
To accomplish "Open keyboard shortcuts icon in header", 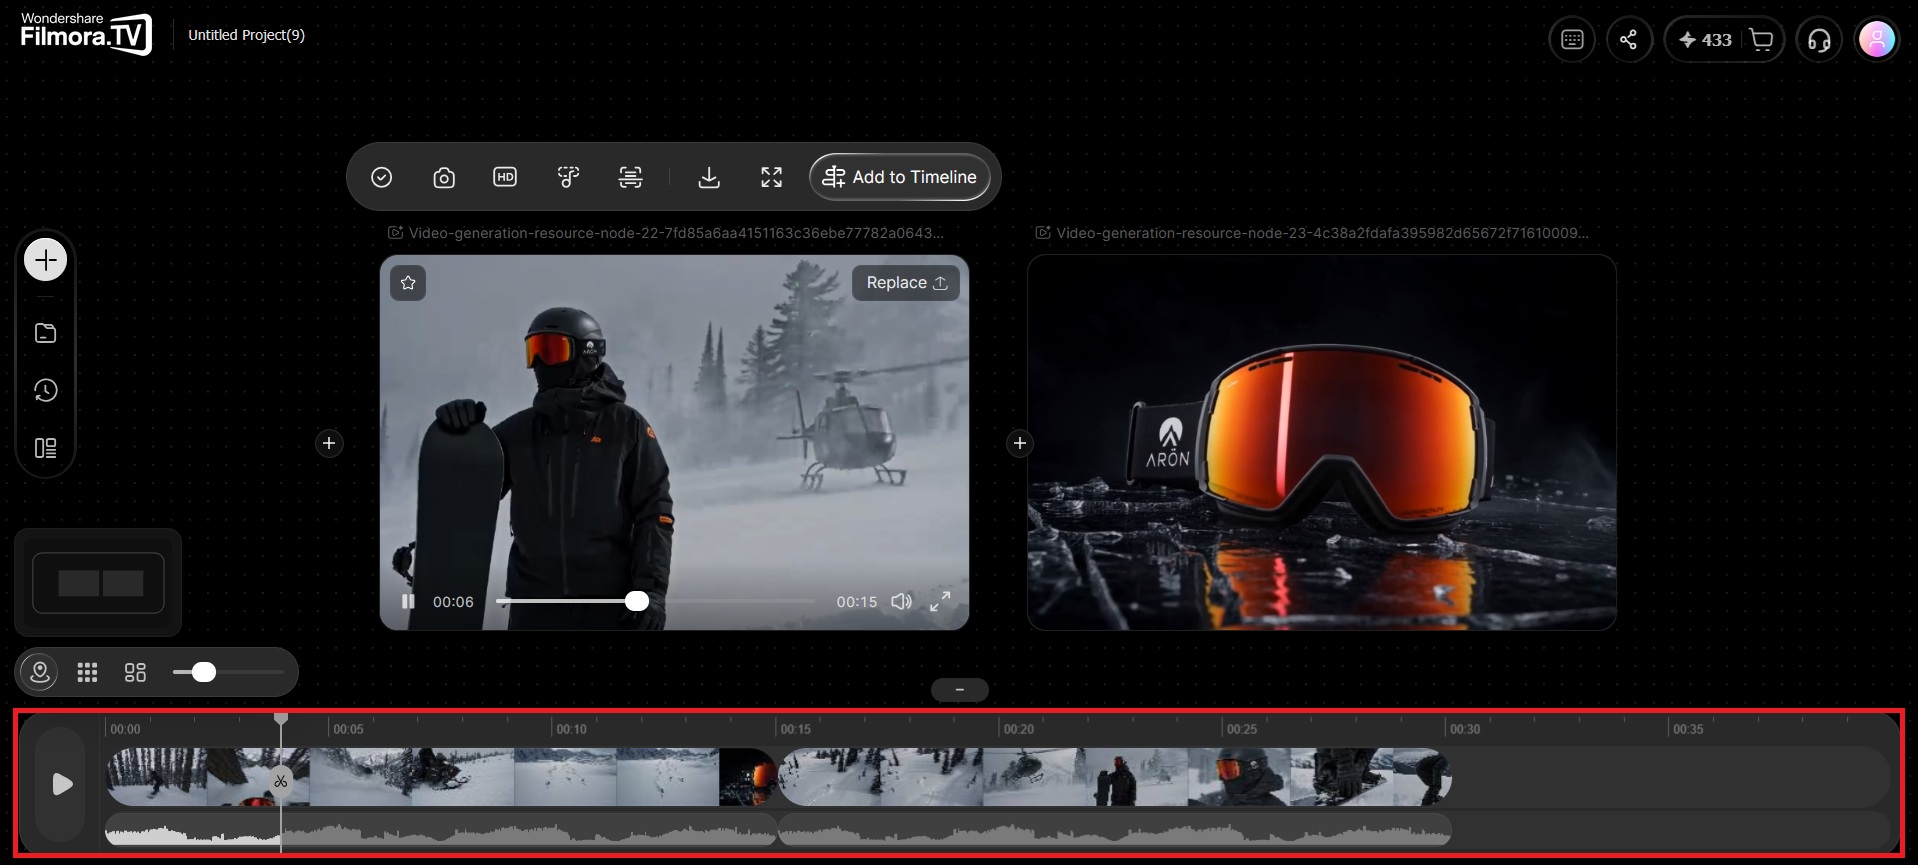I will pyautogui.click(x=1572, y=40).
